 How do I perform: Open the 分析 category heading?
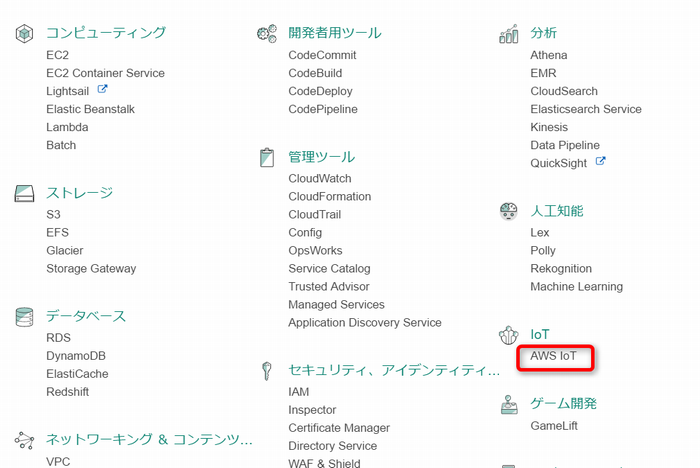coord(543,33)
